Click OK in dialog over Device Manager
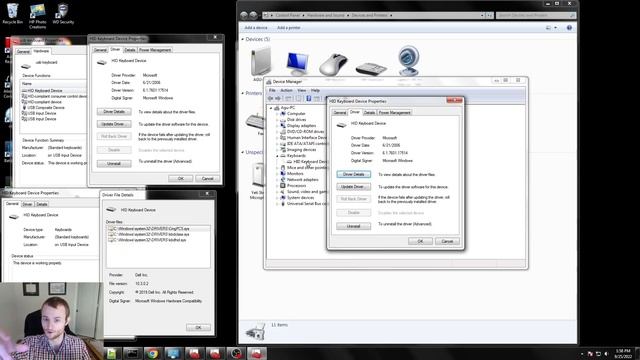Image resolution: width=640 pixels, height=360 pixels. pyautogui.click(x=420, y=241)
